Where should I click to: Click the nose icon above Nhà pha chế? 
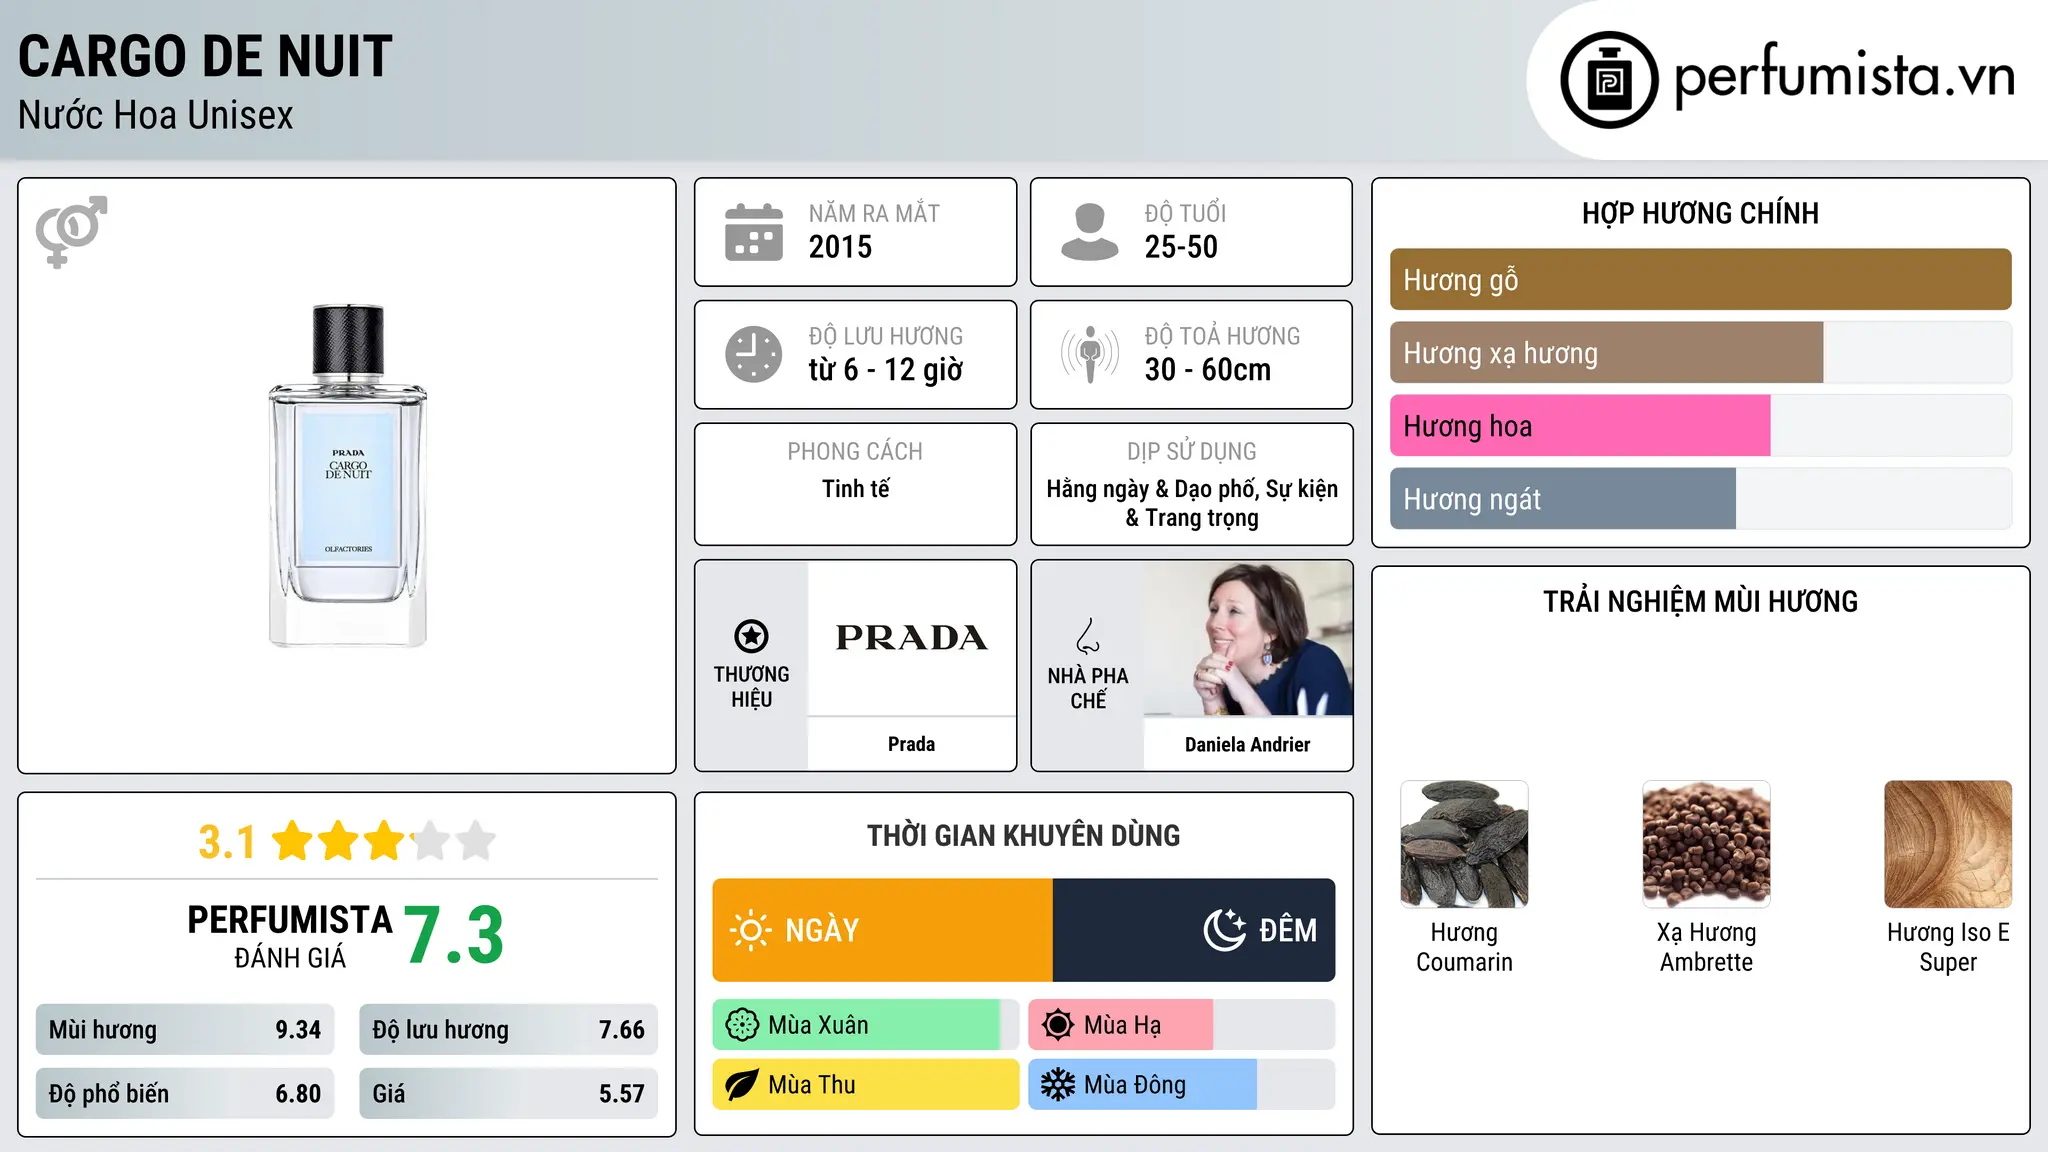1088,636
